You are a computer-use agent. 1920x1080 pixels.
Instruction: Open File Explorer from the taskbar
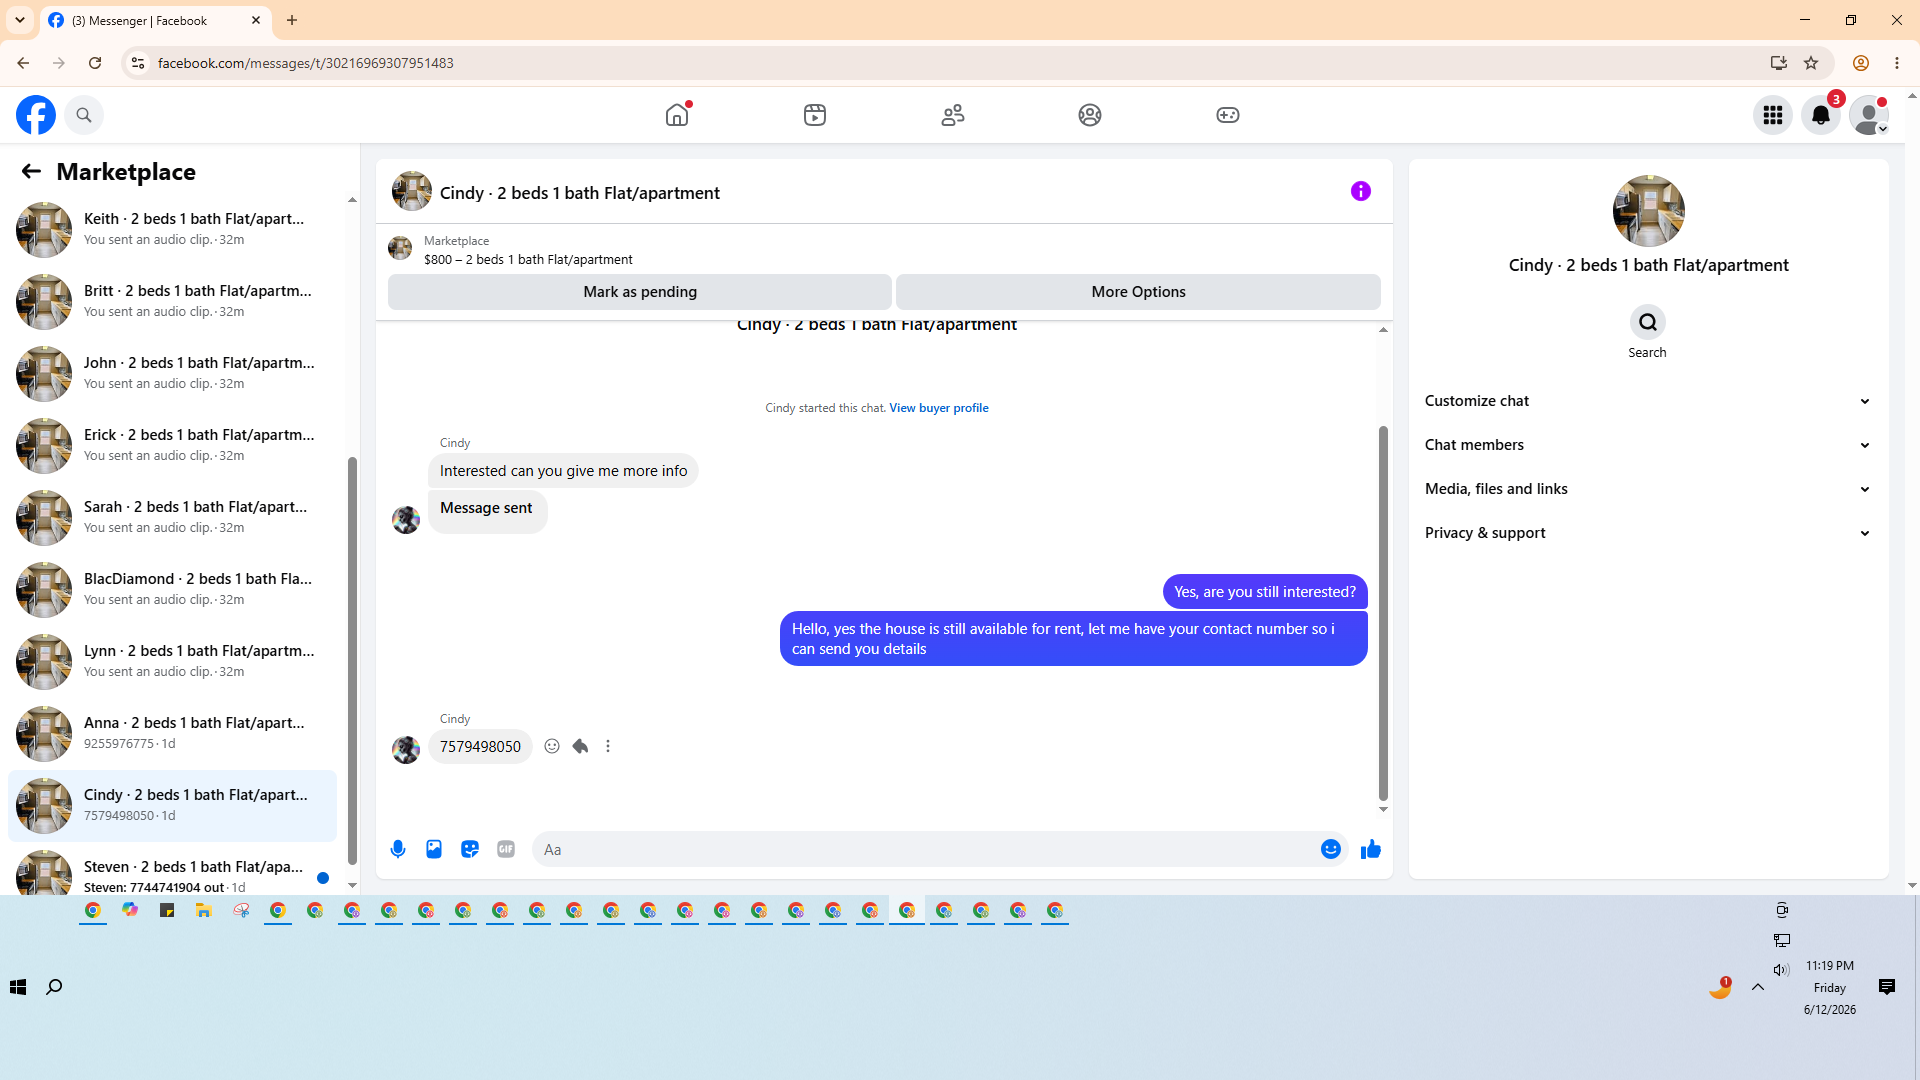click(204, 910)
